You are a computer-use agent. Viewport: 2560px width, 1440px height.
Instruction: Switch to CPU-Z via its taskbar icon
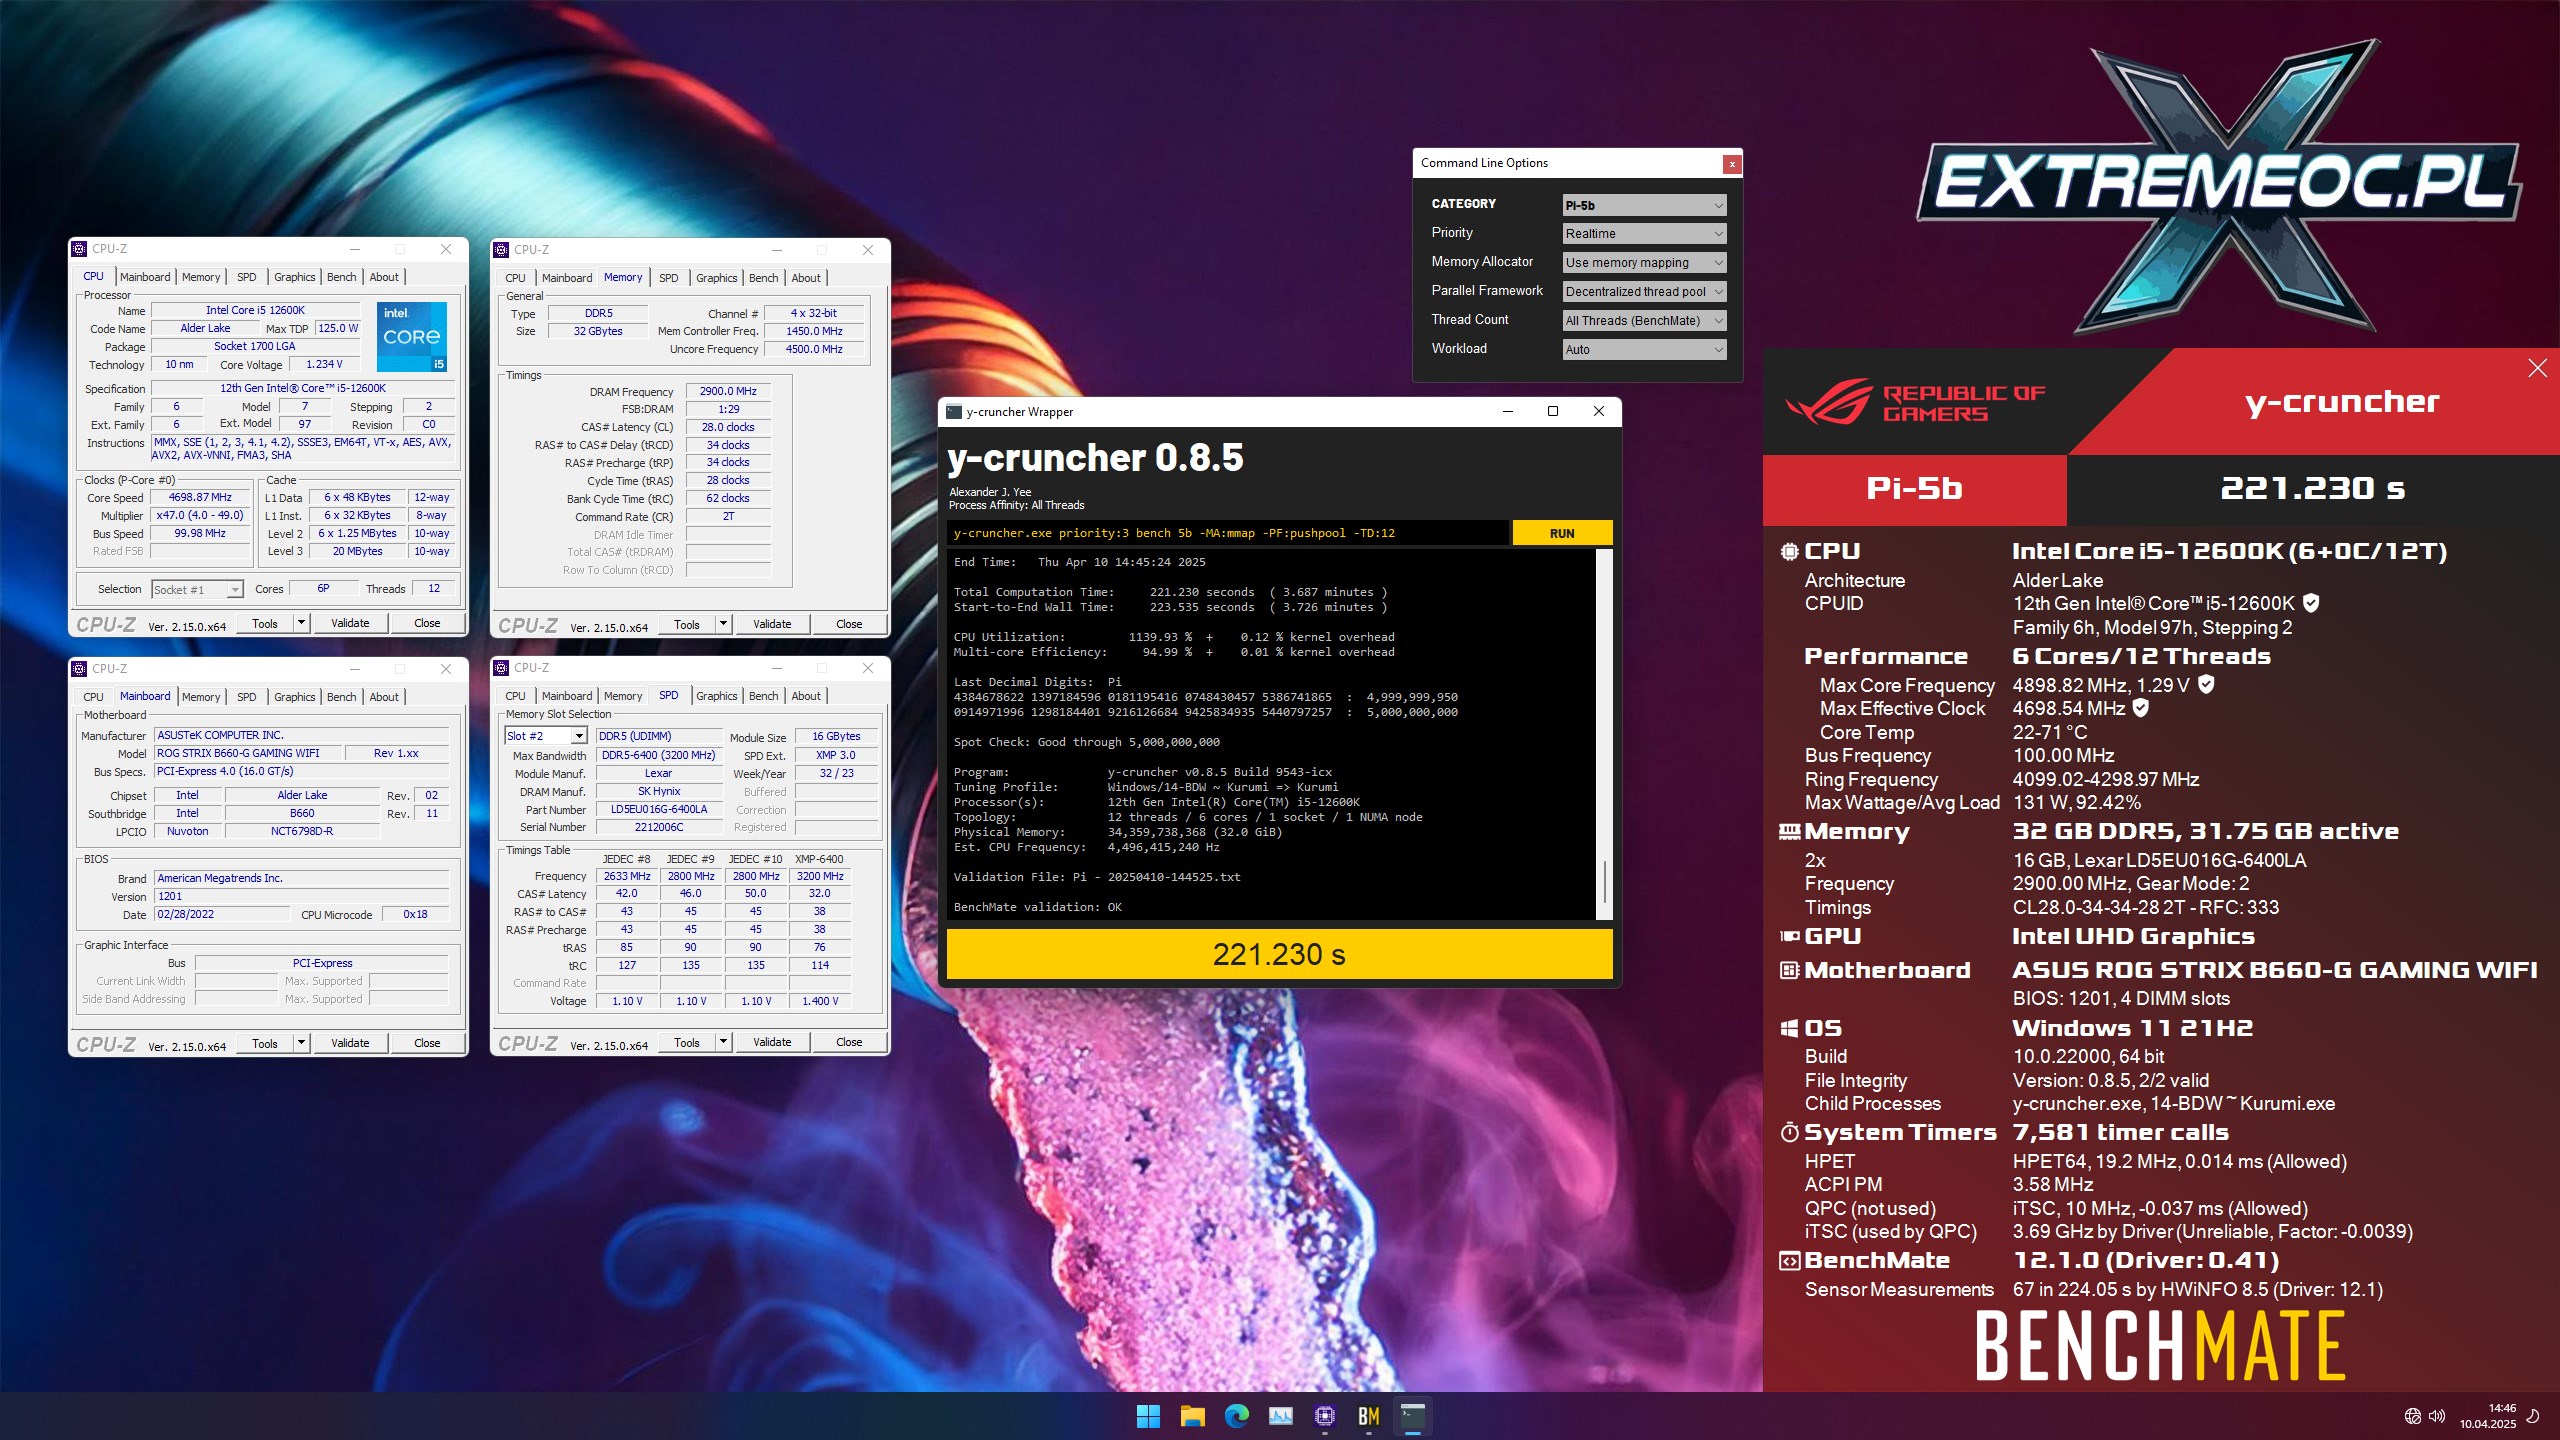coord(1325,1416)
